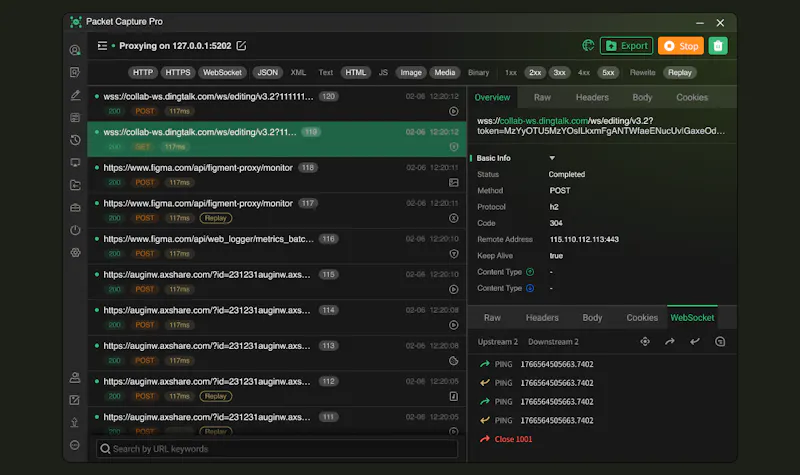
Task: Toggle the Media filter chip
Action: [x=444, y=72]
